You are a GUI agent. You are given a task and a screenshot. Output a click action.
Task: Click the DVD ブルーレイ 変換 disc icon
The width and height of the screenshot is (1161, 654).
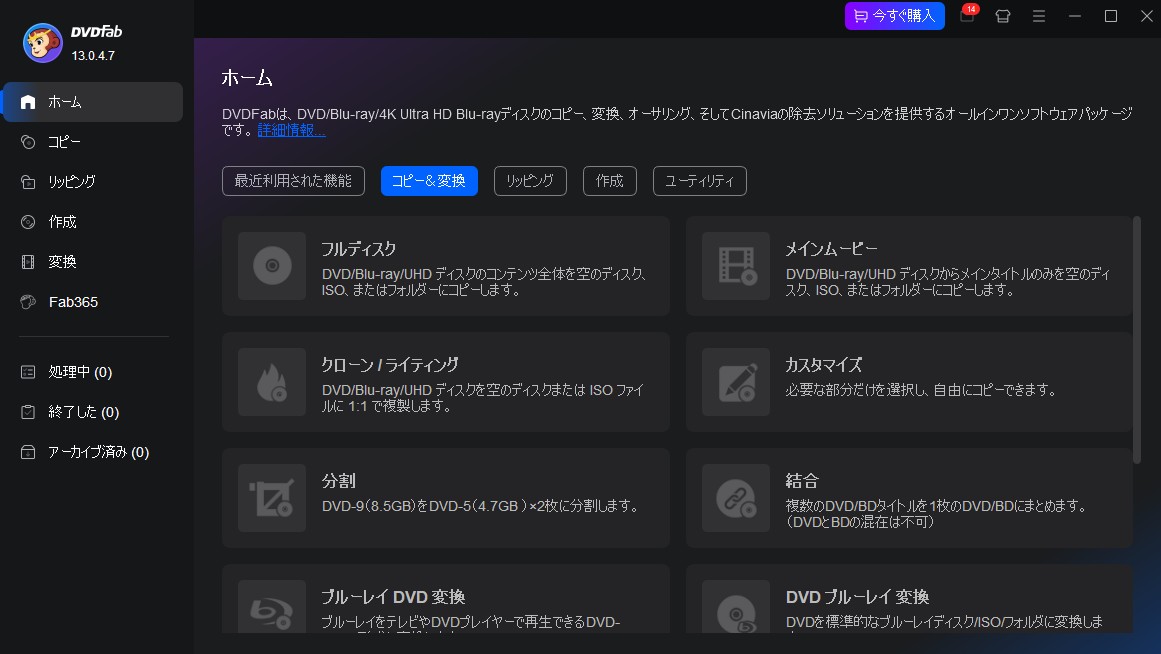(736, 607)
